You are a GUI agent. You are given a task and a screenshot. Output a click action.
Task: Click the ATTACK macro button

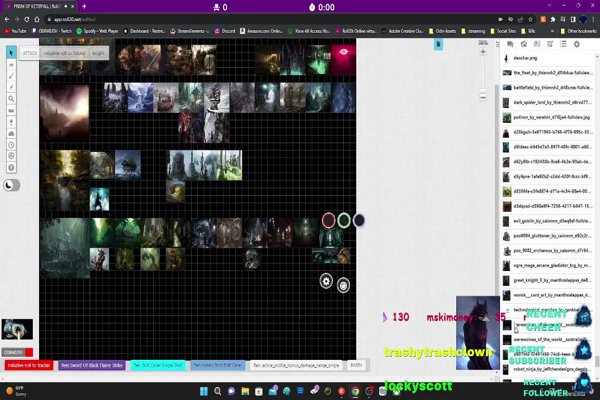[30, 53]
